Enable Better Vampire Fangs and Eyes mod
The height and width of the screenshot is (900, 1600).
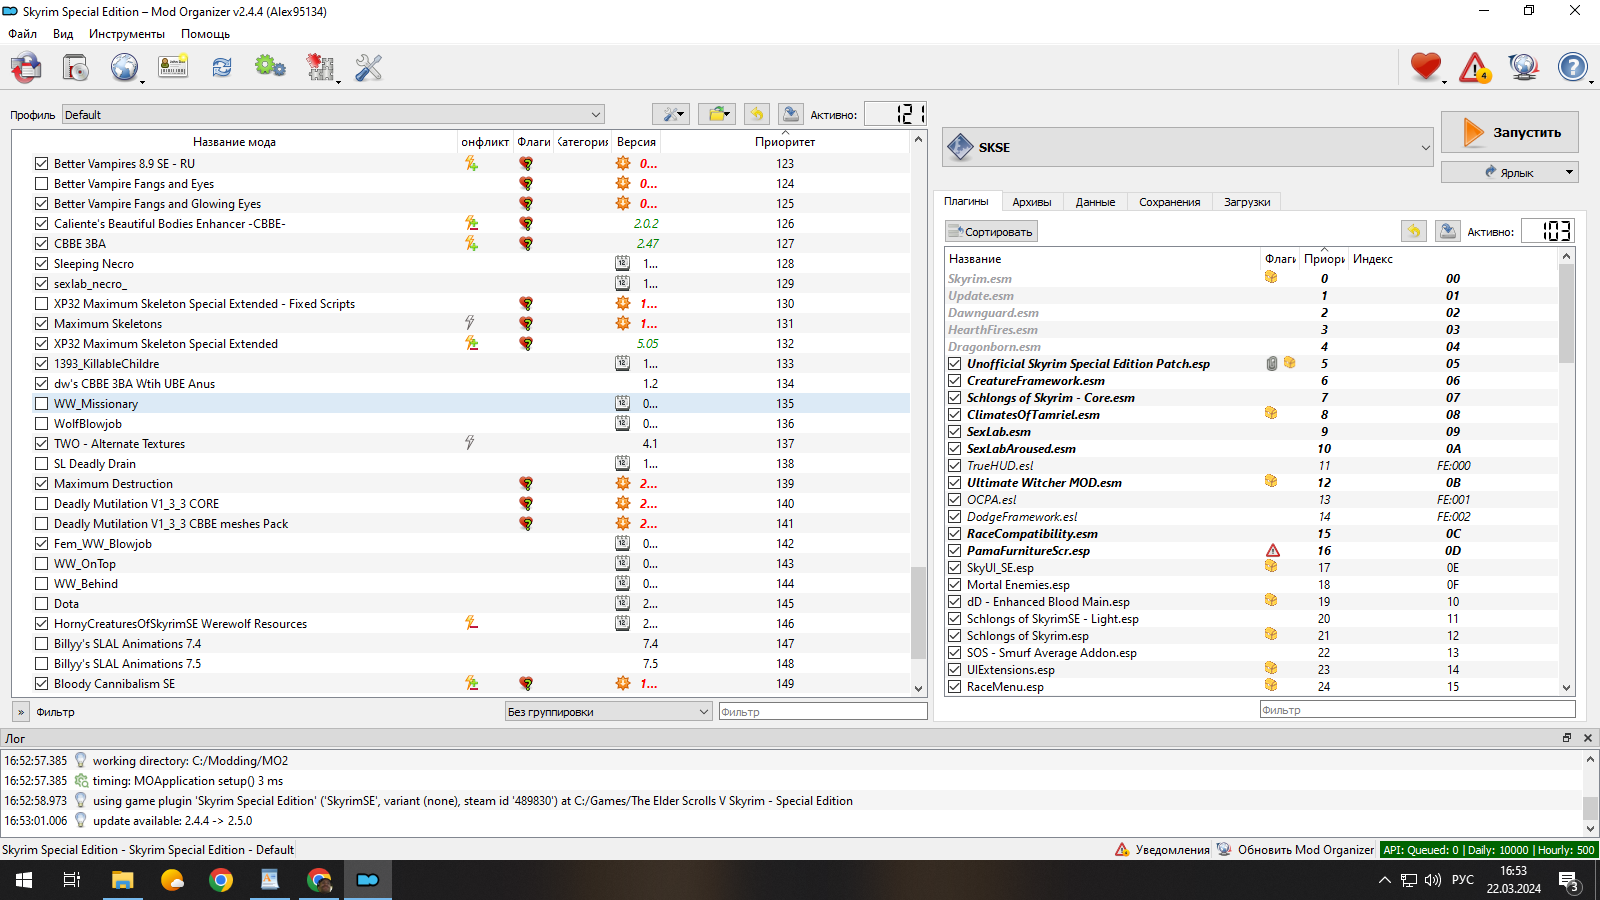pos(41,183)
